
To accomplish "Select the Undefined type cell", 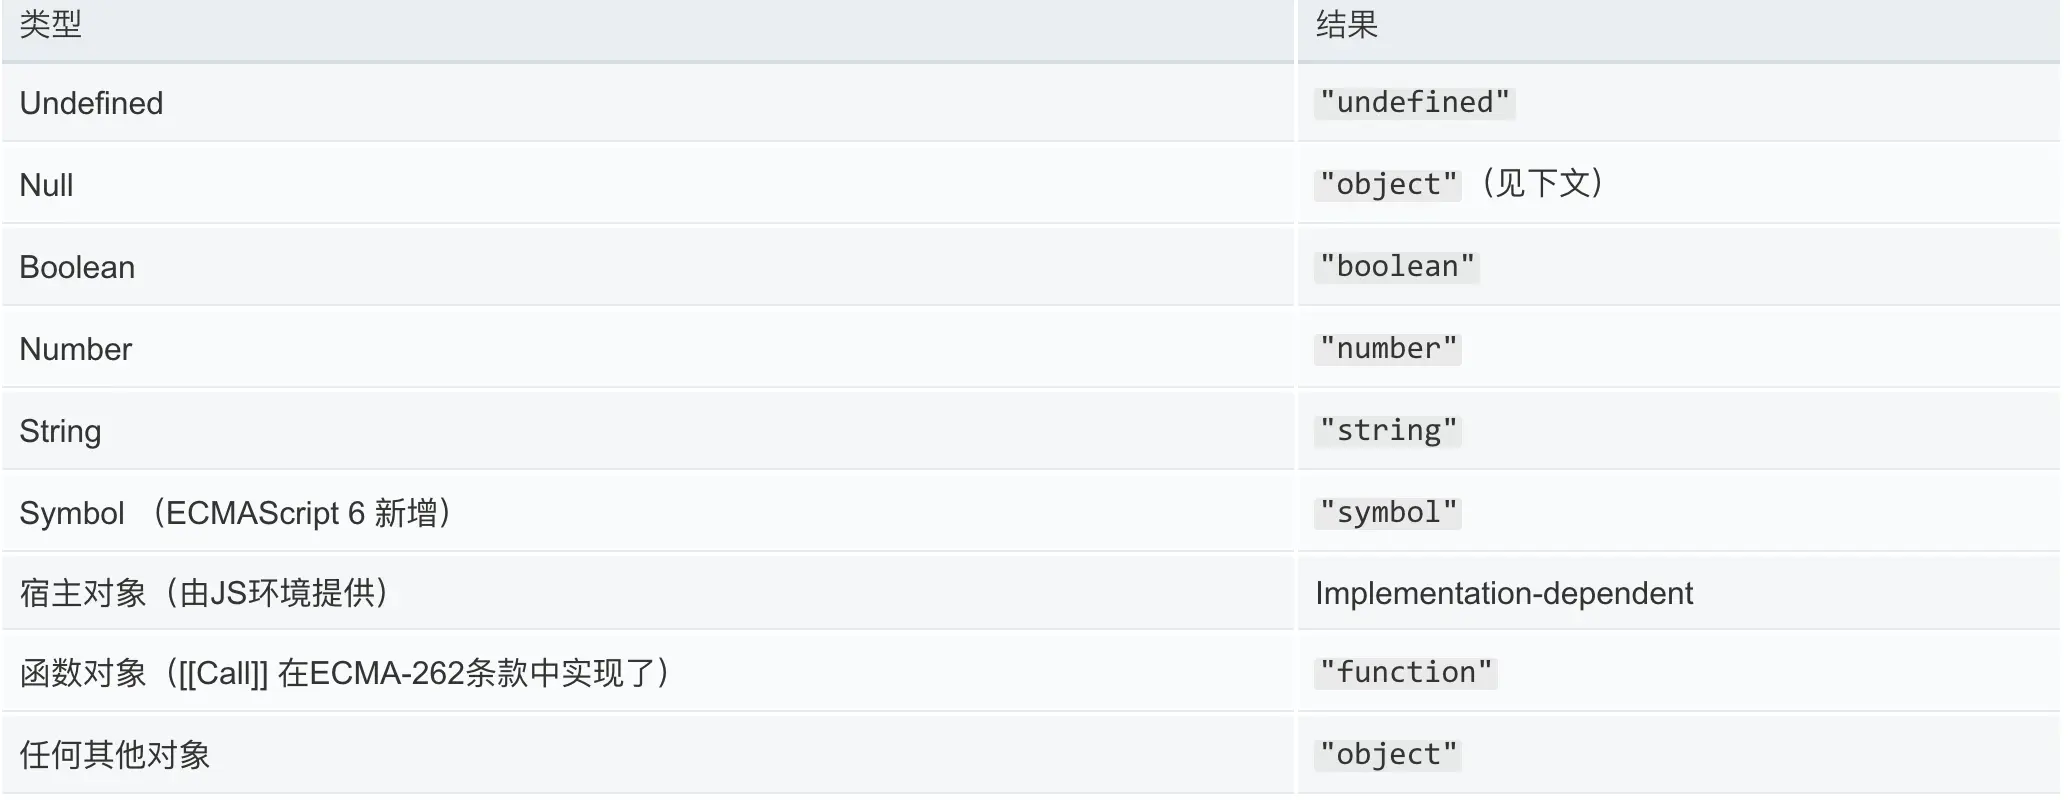I will coord(91,103).
